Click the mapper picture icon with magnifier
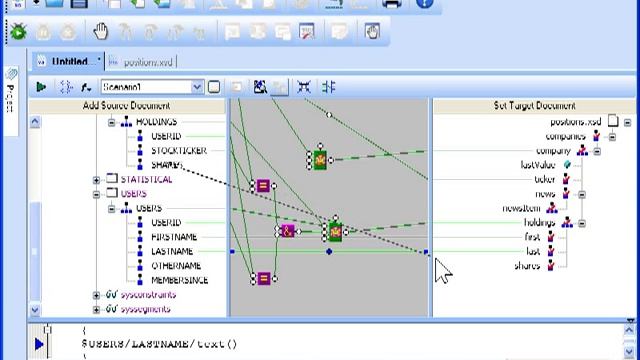 (260, 87)
